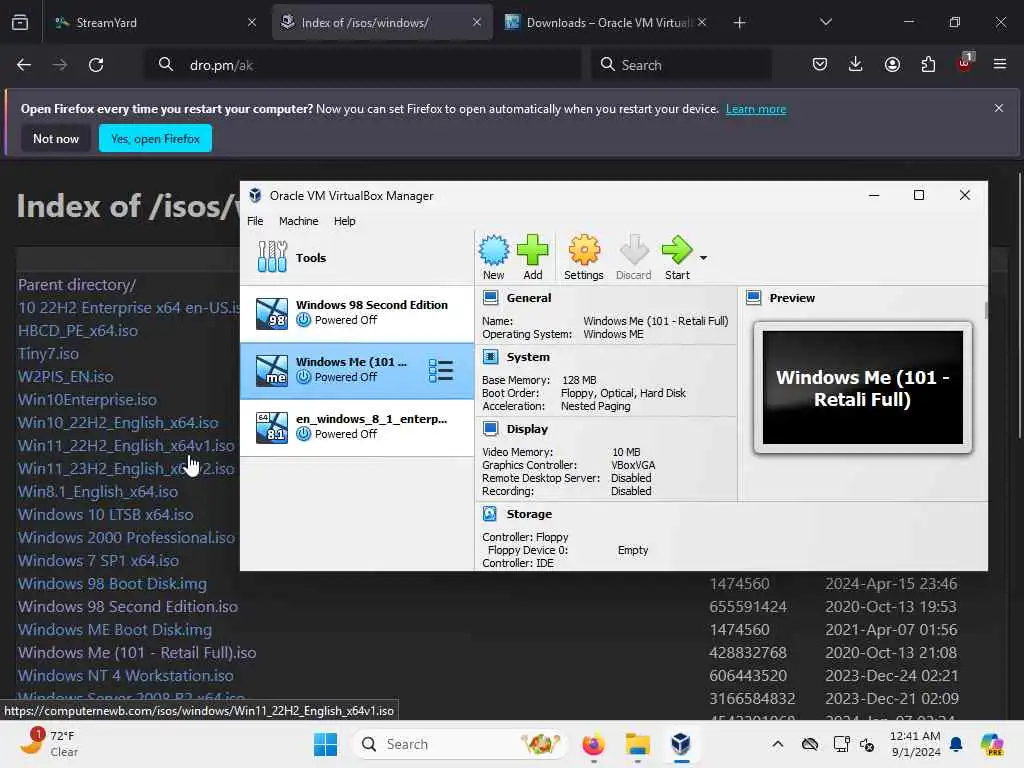Open Win8.1_English_x64.iso link
Image resolution: width=1024 pixels, height=768 pixels.
coord(97,491)
